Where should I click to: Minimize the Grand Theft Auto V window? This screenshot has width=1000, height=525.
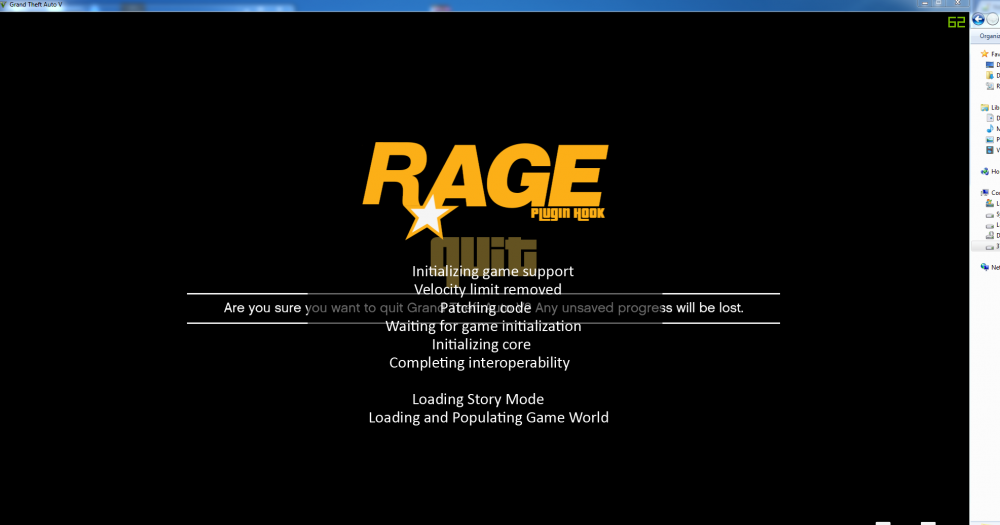click(x=925, y=3)
